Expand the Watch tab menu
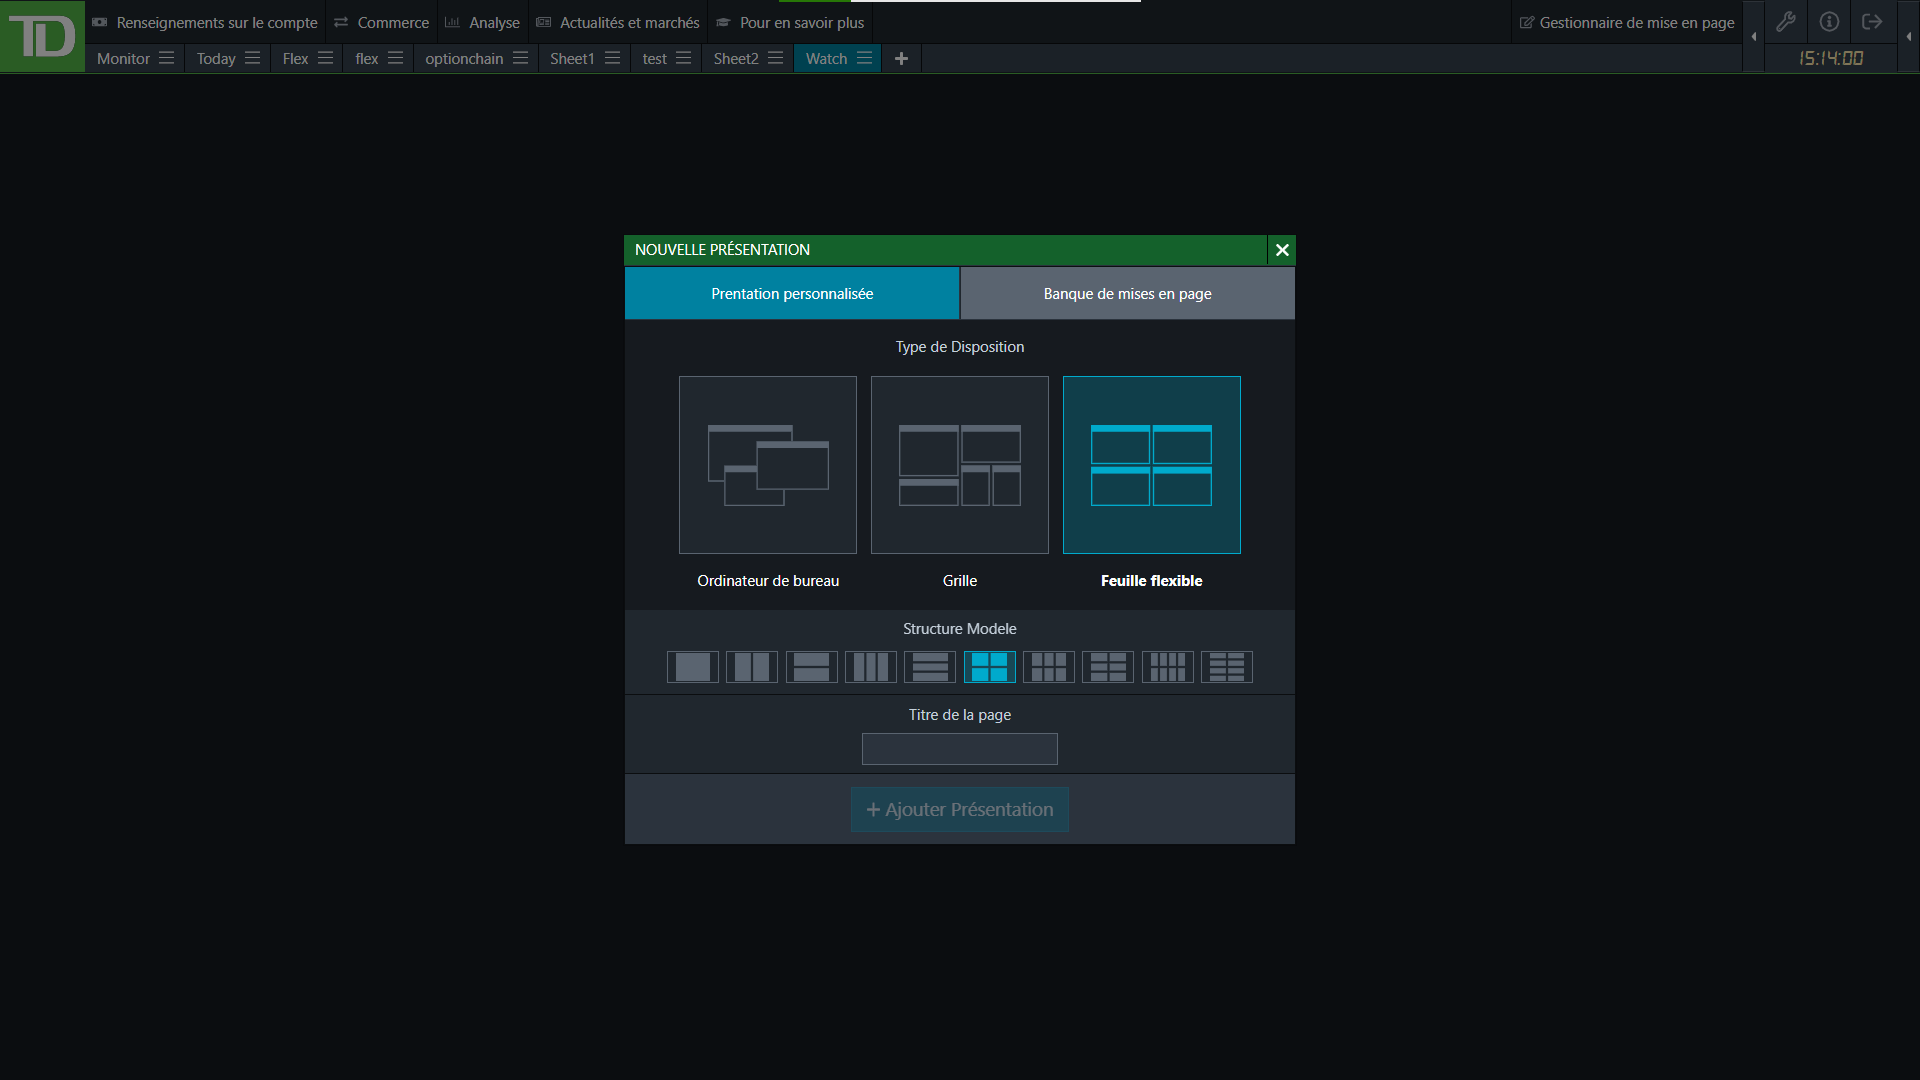This screenshot has width=1920, height=1080. point(865,58)
